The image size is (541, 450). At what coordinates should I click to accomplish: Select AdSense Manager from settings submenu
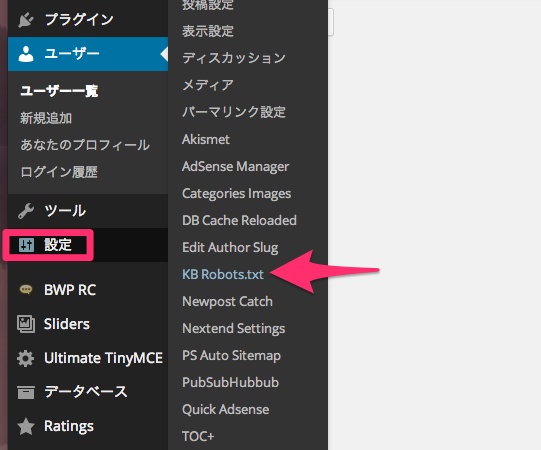[x=236, y=167]
